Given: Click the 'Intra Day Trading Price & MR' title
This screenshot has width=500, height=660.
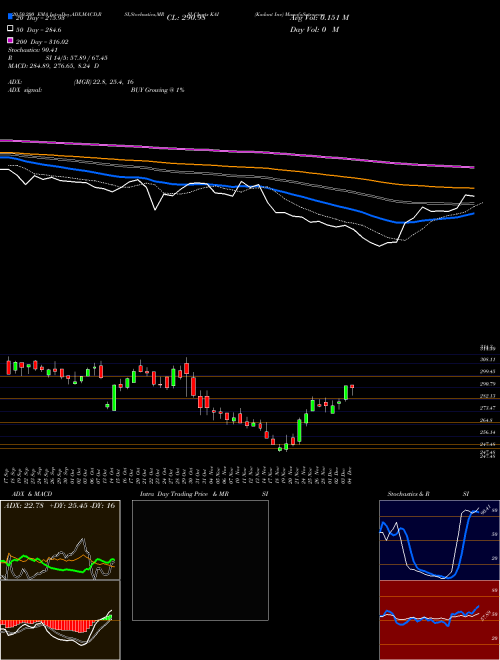Looking at the screenshot, I should (184, 494).
